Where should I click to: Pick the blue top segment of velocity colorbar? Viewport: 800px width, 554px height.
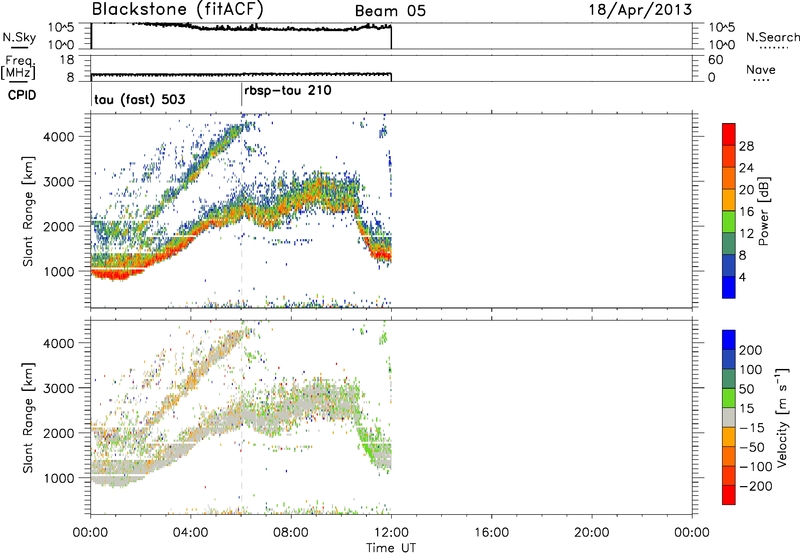(x=729, y=340)
